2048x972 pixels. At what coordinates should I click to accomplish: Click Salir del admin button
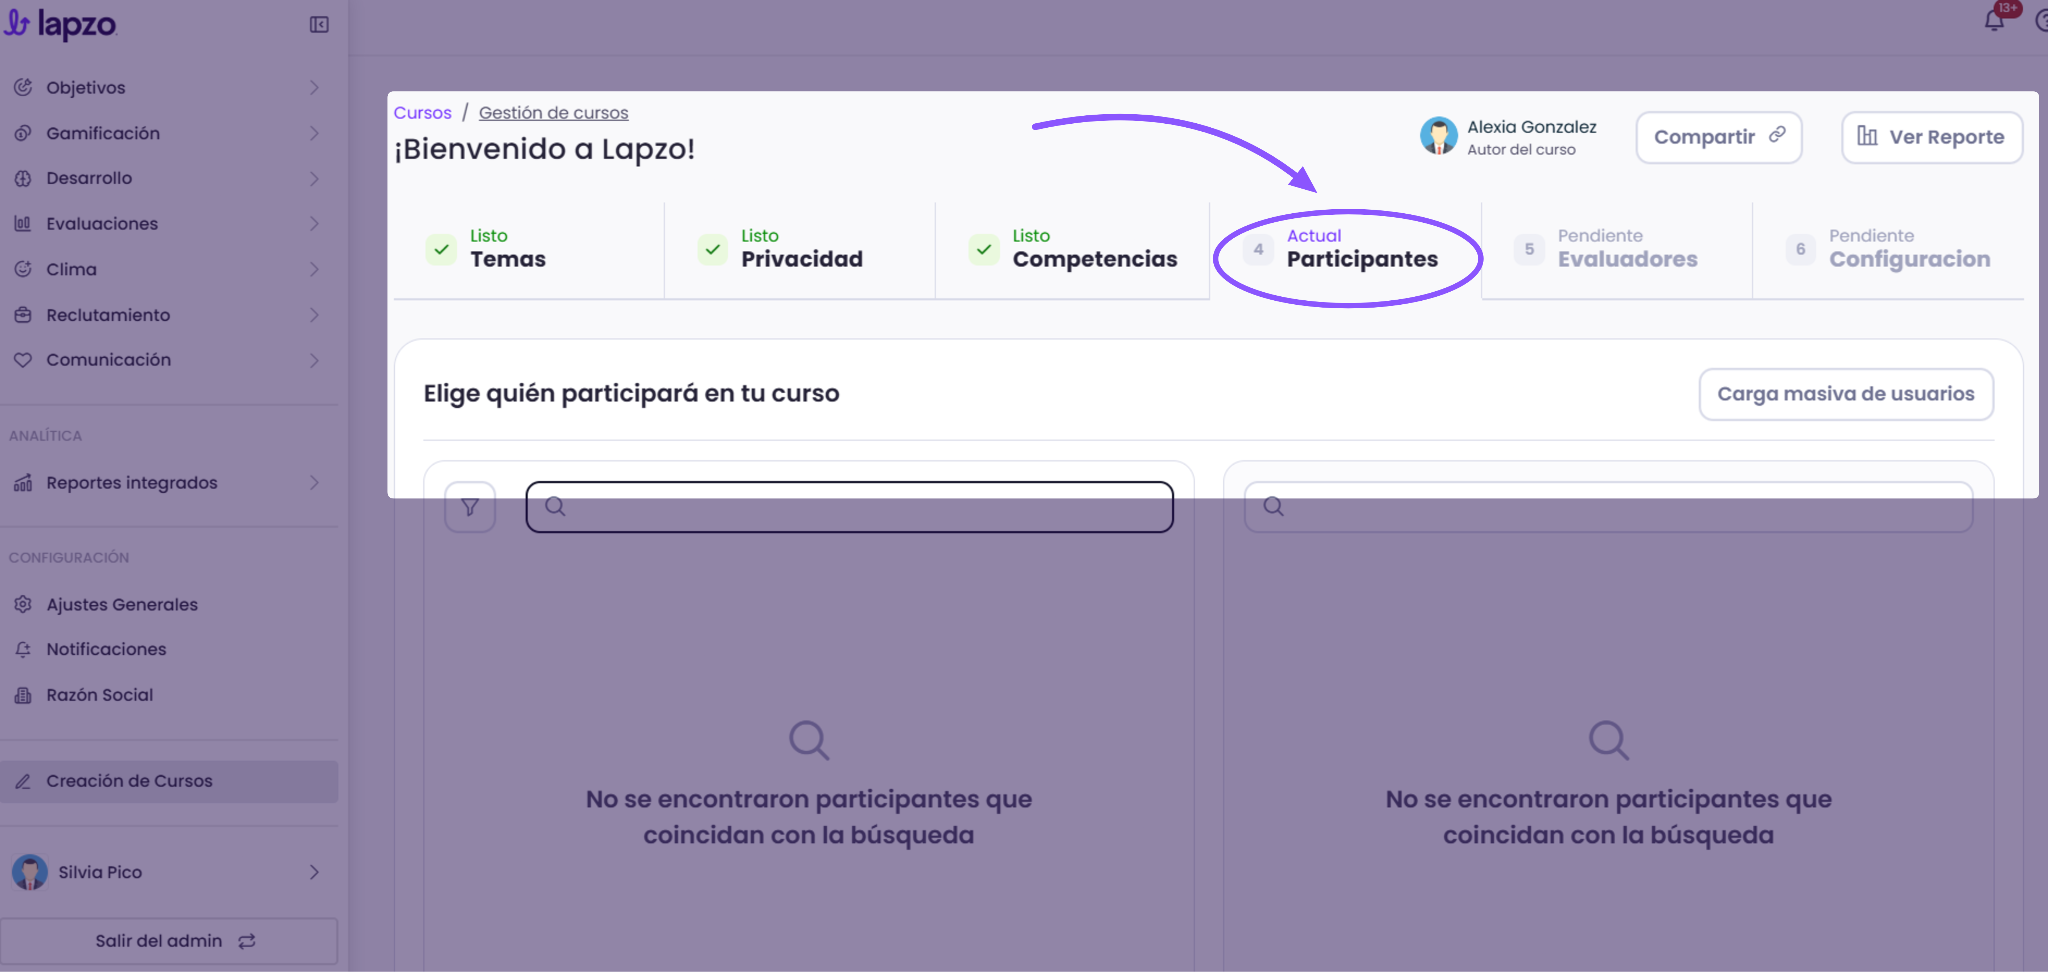tap(169, 941)
